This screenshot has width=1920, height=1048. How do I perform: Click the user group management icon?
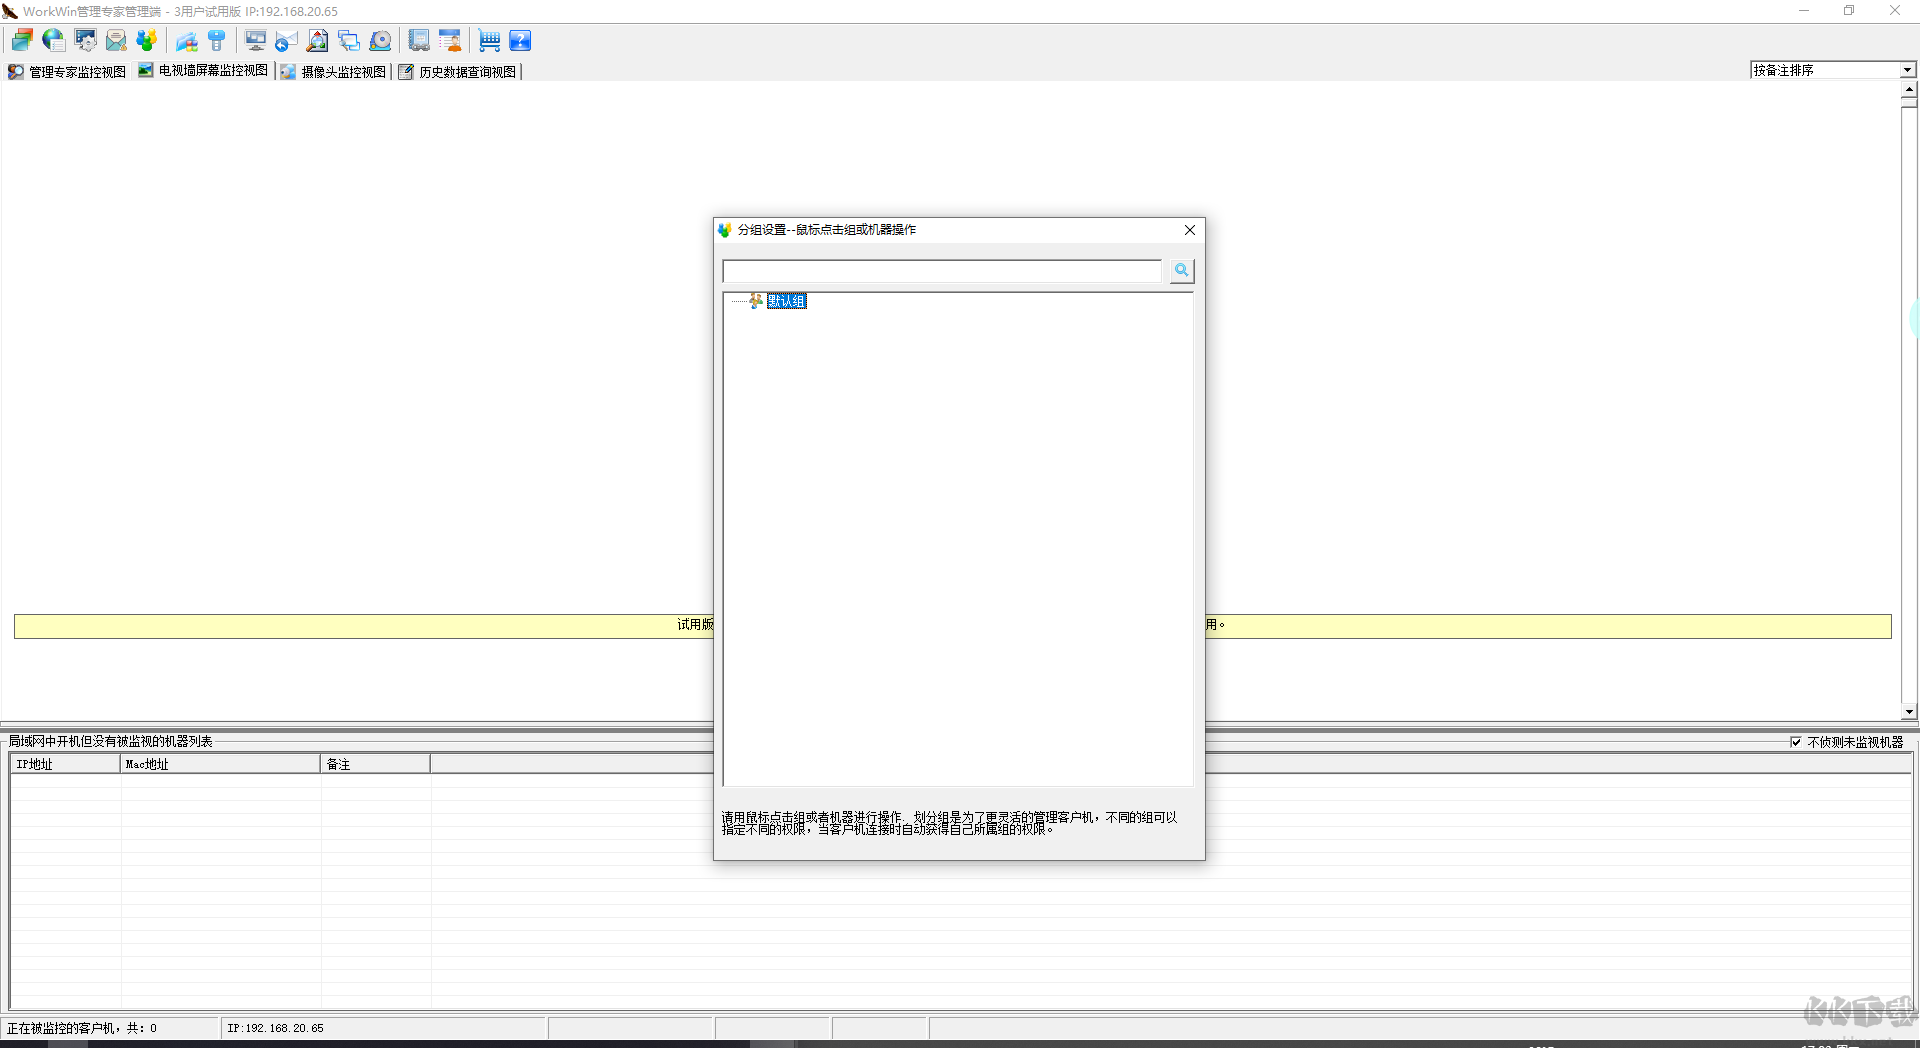147,40
